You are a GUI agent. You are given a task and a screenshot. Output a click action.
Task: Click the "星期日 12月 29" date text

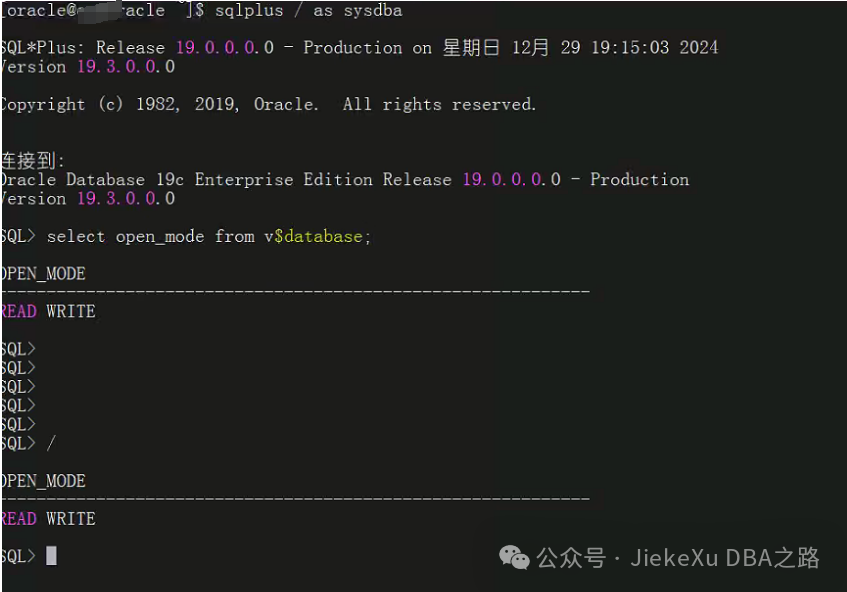point(512,48)
